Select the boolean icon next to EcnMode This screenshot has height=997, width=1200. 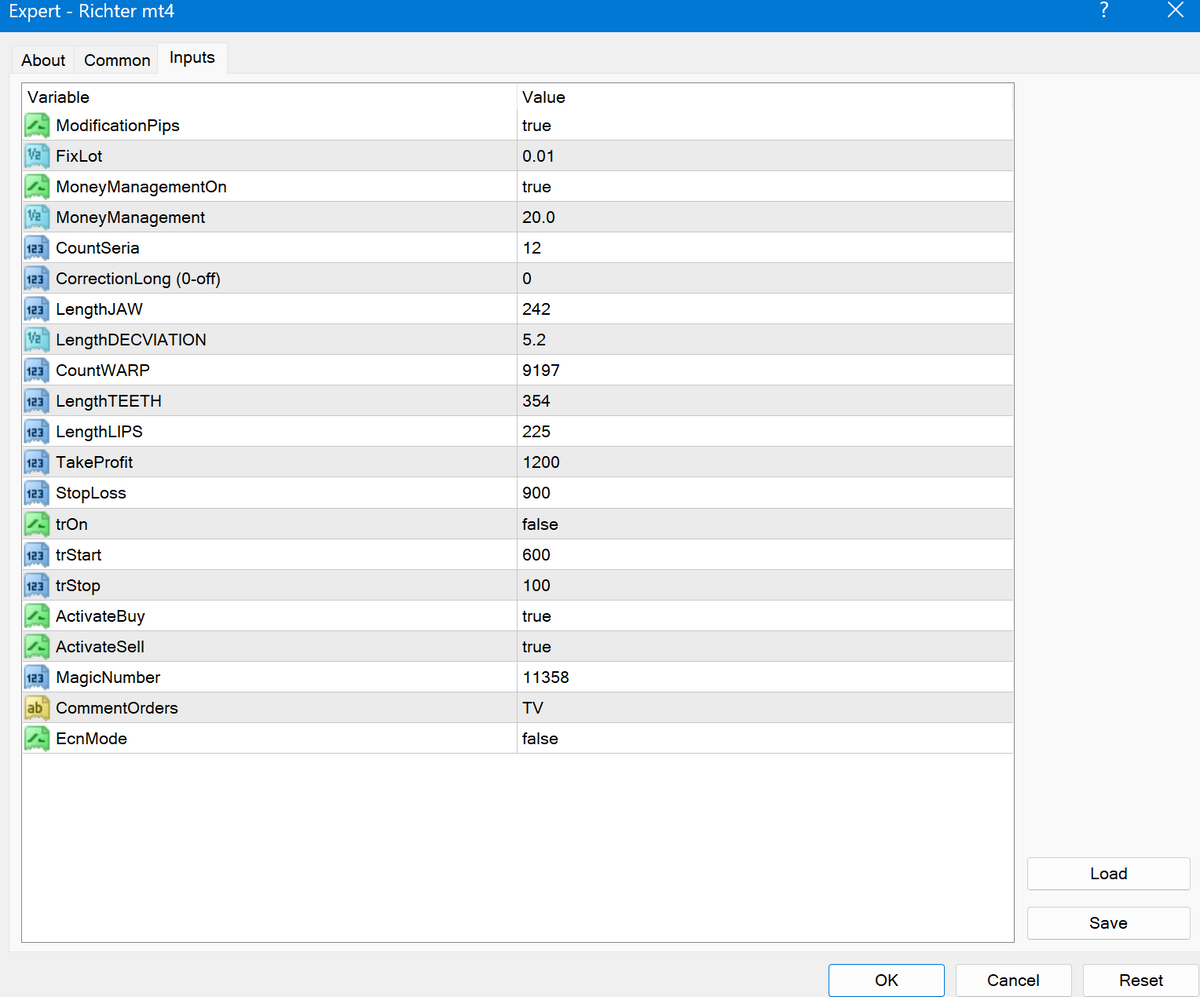pos(37,739)
